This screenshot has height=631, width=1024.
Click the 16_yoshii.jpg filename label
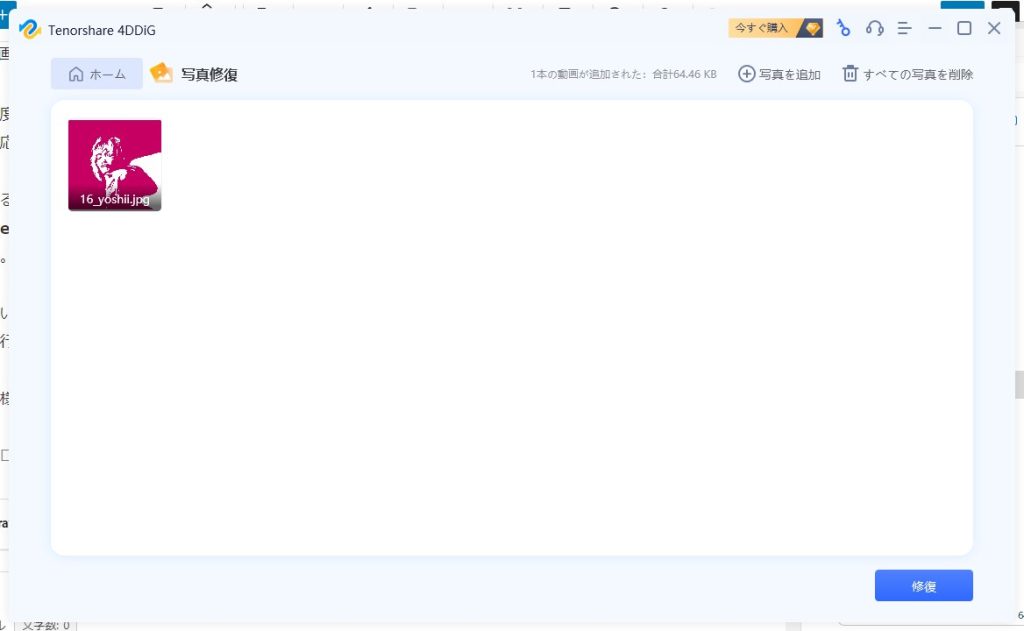pos(114,198)
